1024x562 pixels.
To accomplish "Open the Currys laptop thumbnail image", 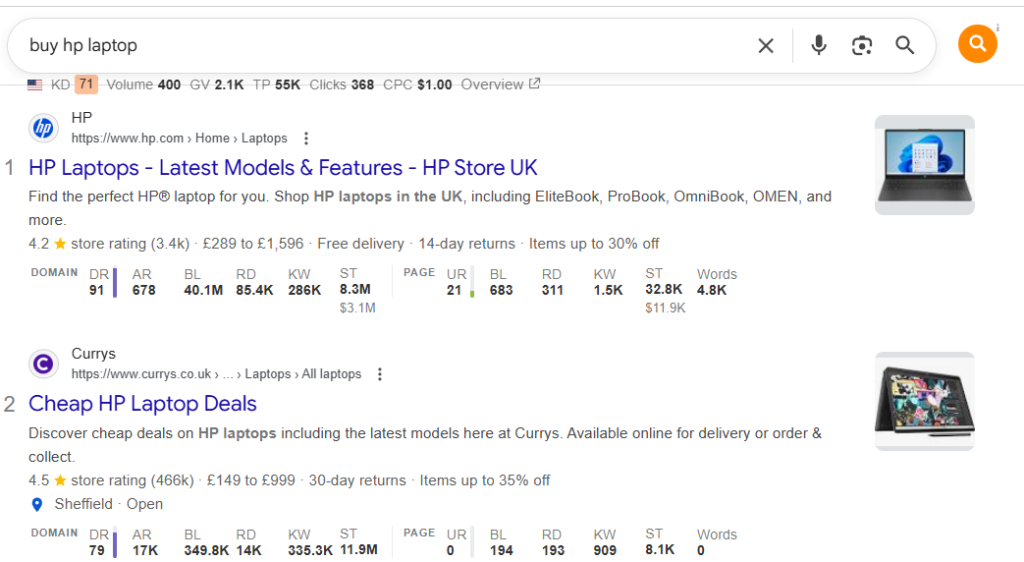I will 925,401.
